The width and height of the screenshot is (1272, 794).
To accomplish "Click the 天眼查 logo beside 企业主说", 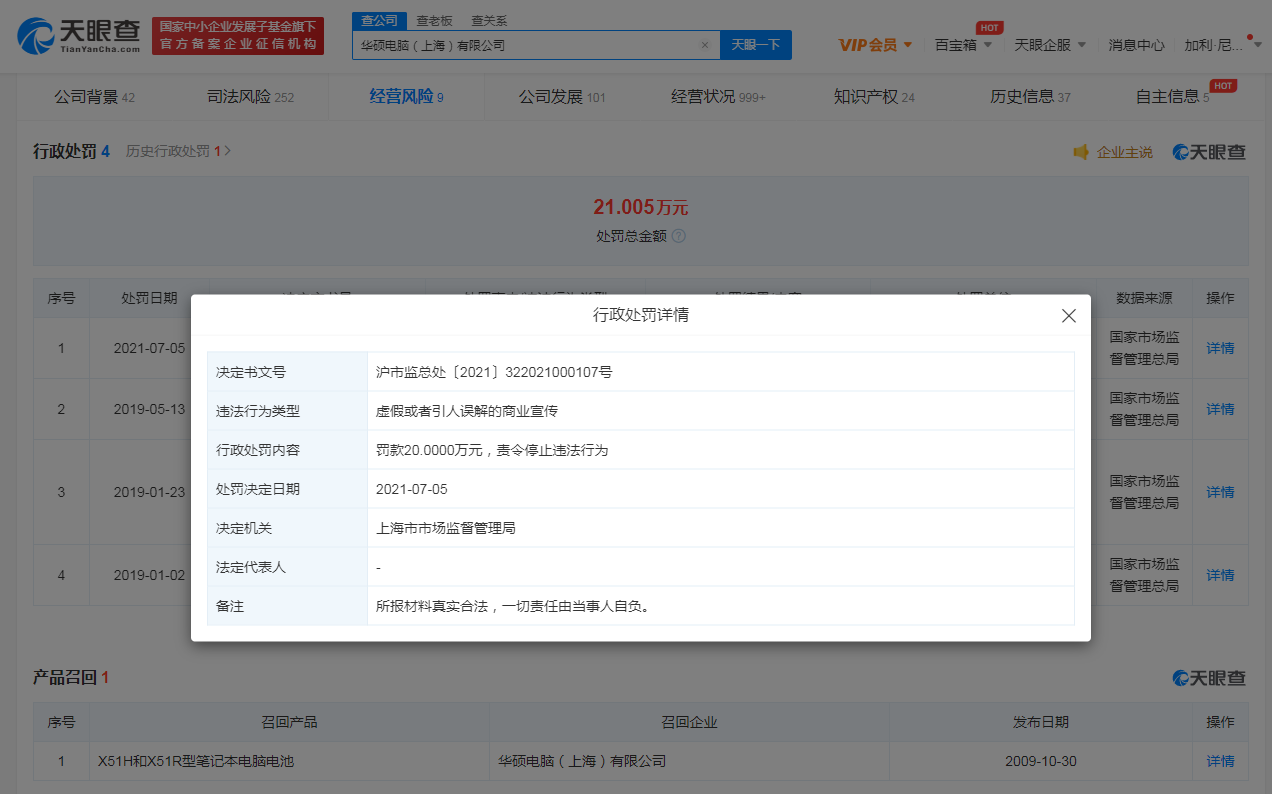I will tap(1209, 152).
